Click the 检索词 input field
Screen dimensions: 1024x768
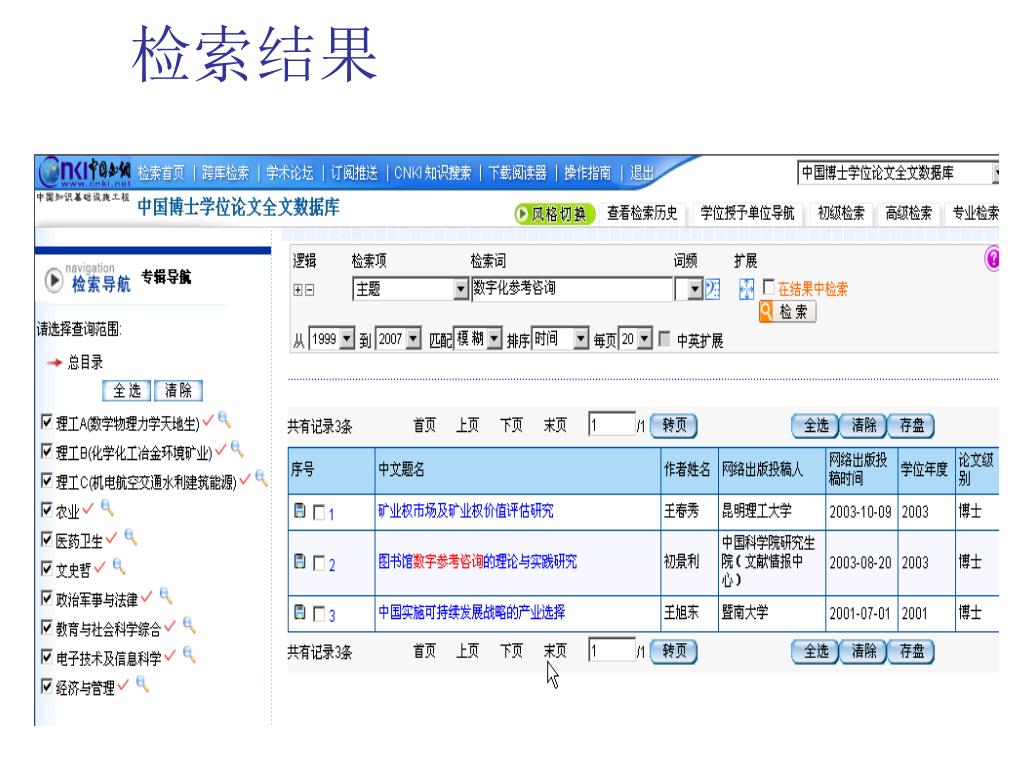click(572, 288)
